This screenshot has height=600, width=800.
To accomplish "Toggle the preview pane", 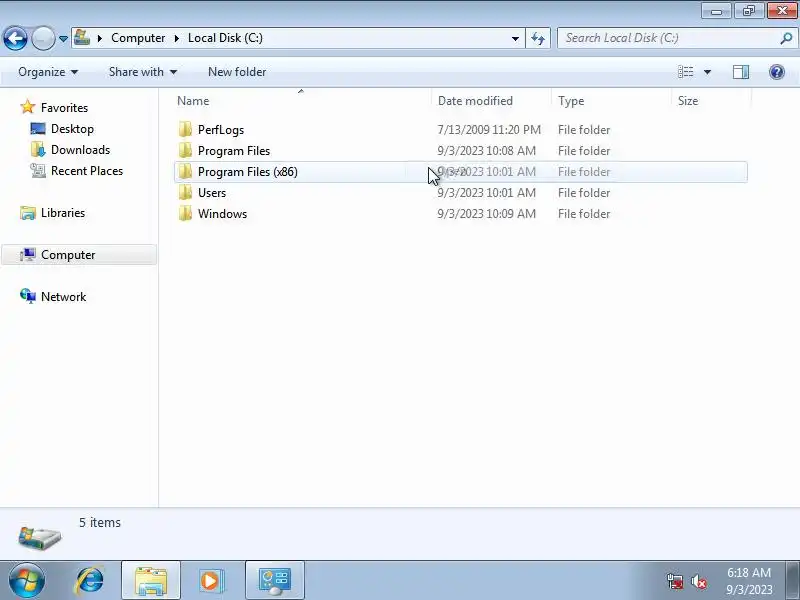I will [741, 72].
